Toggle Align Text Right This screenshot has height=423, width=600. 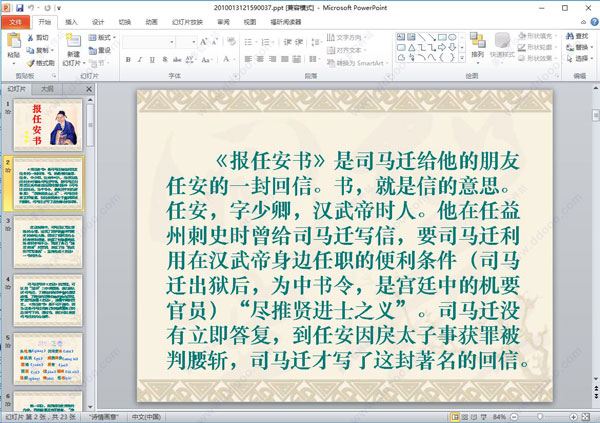click(x=272, y=59)
